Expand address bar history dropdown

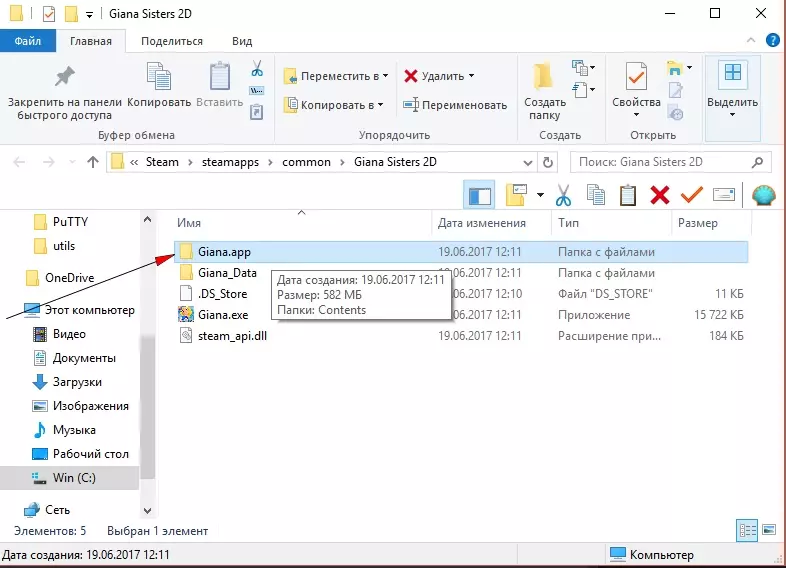527,162
